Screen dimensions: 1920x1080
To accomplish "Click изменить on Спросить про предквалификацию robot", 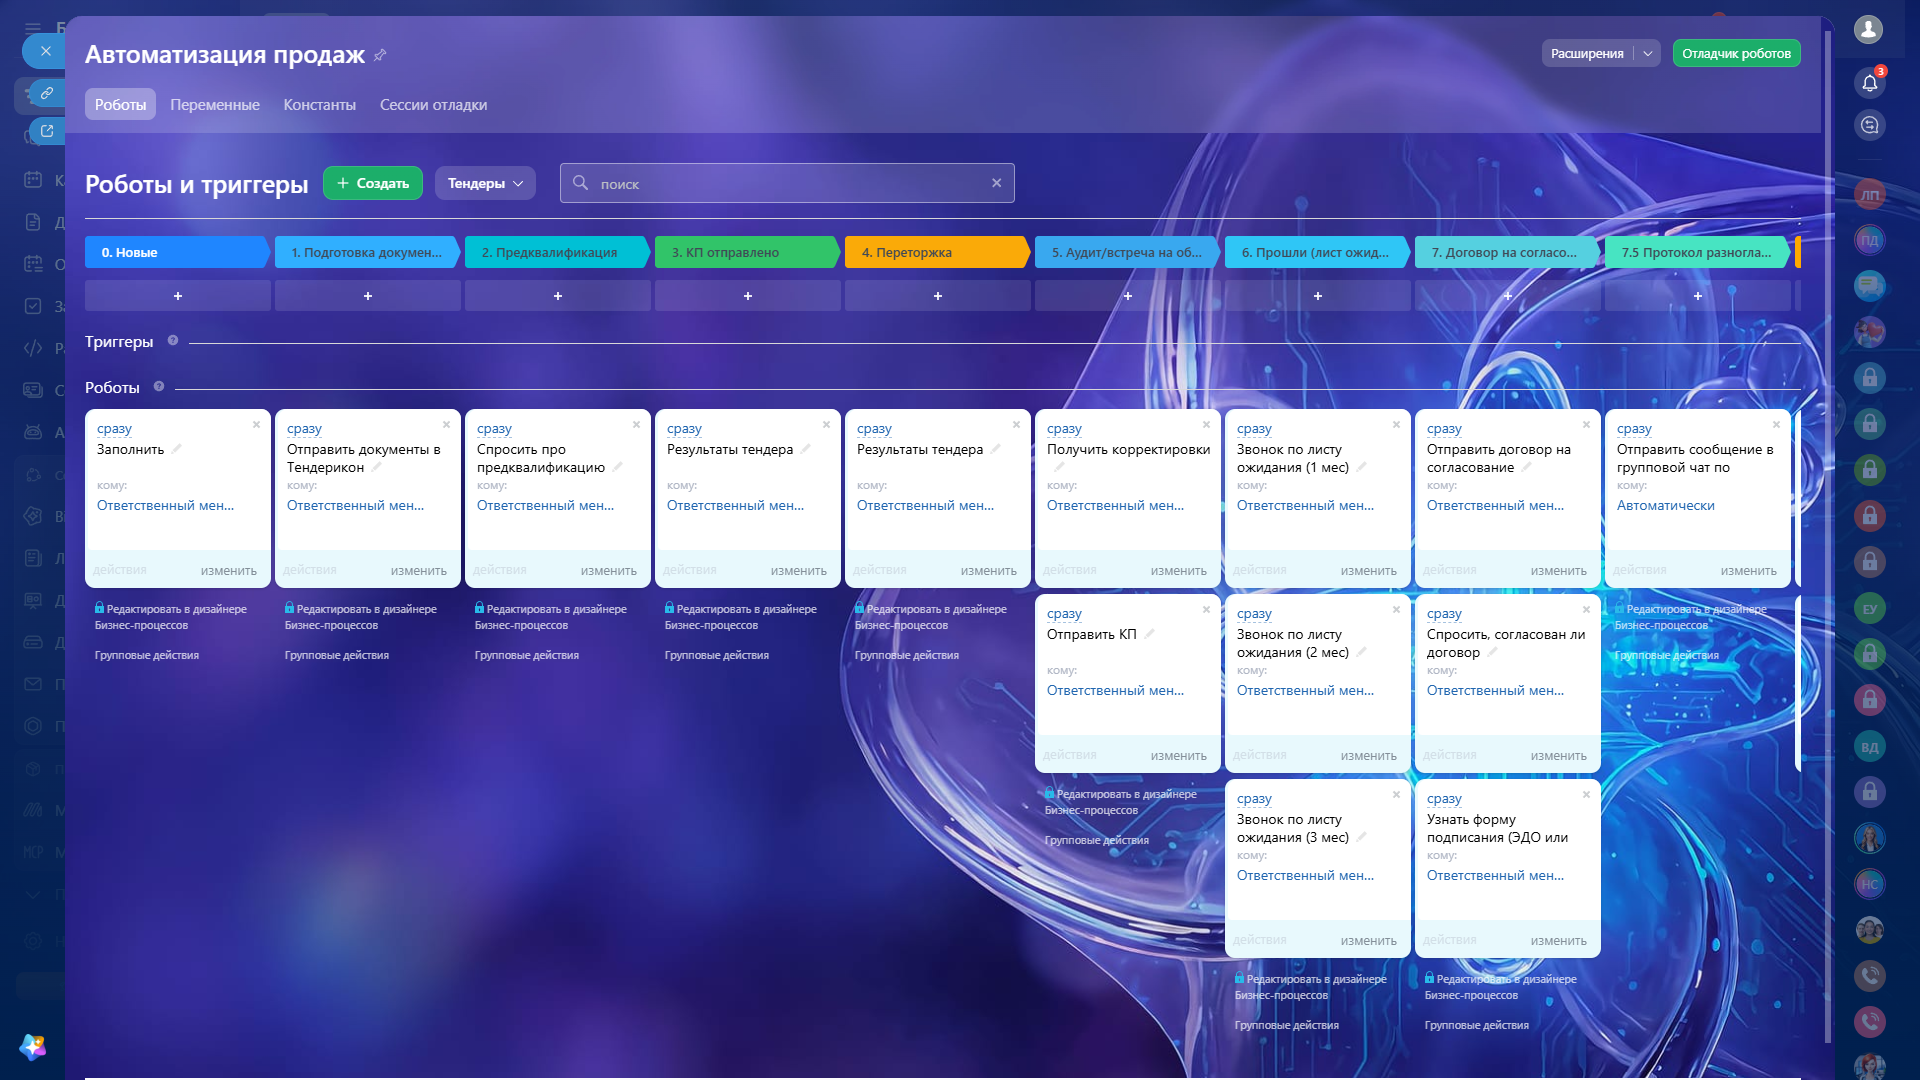I will (608, 571).
